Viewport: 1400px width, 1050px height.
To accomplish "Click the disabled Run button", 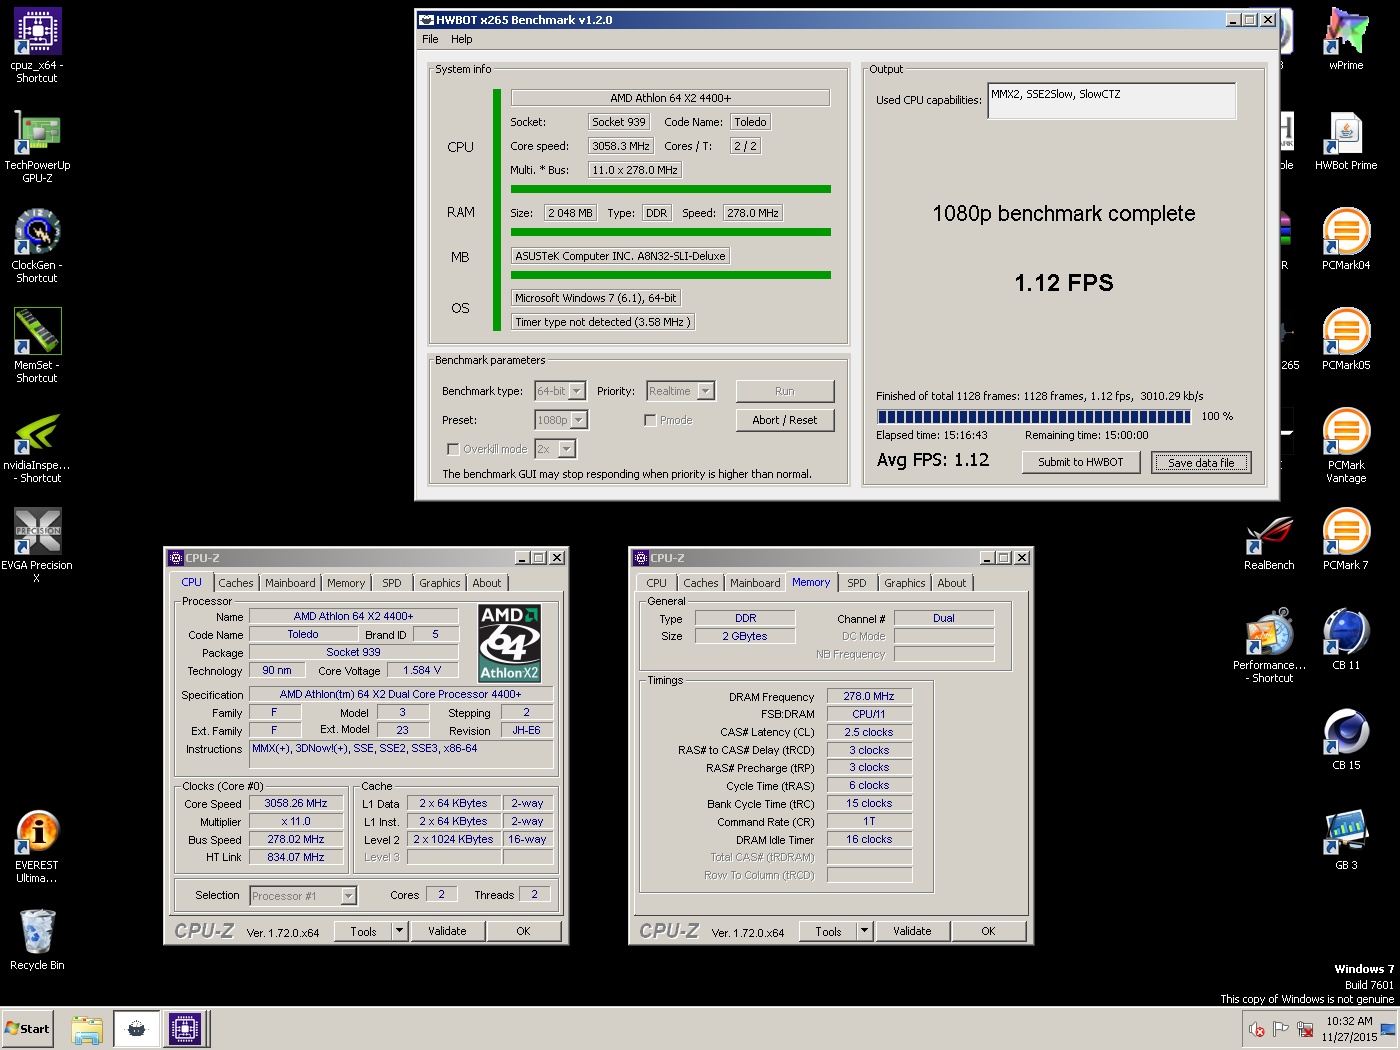I will pos(785,391).
